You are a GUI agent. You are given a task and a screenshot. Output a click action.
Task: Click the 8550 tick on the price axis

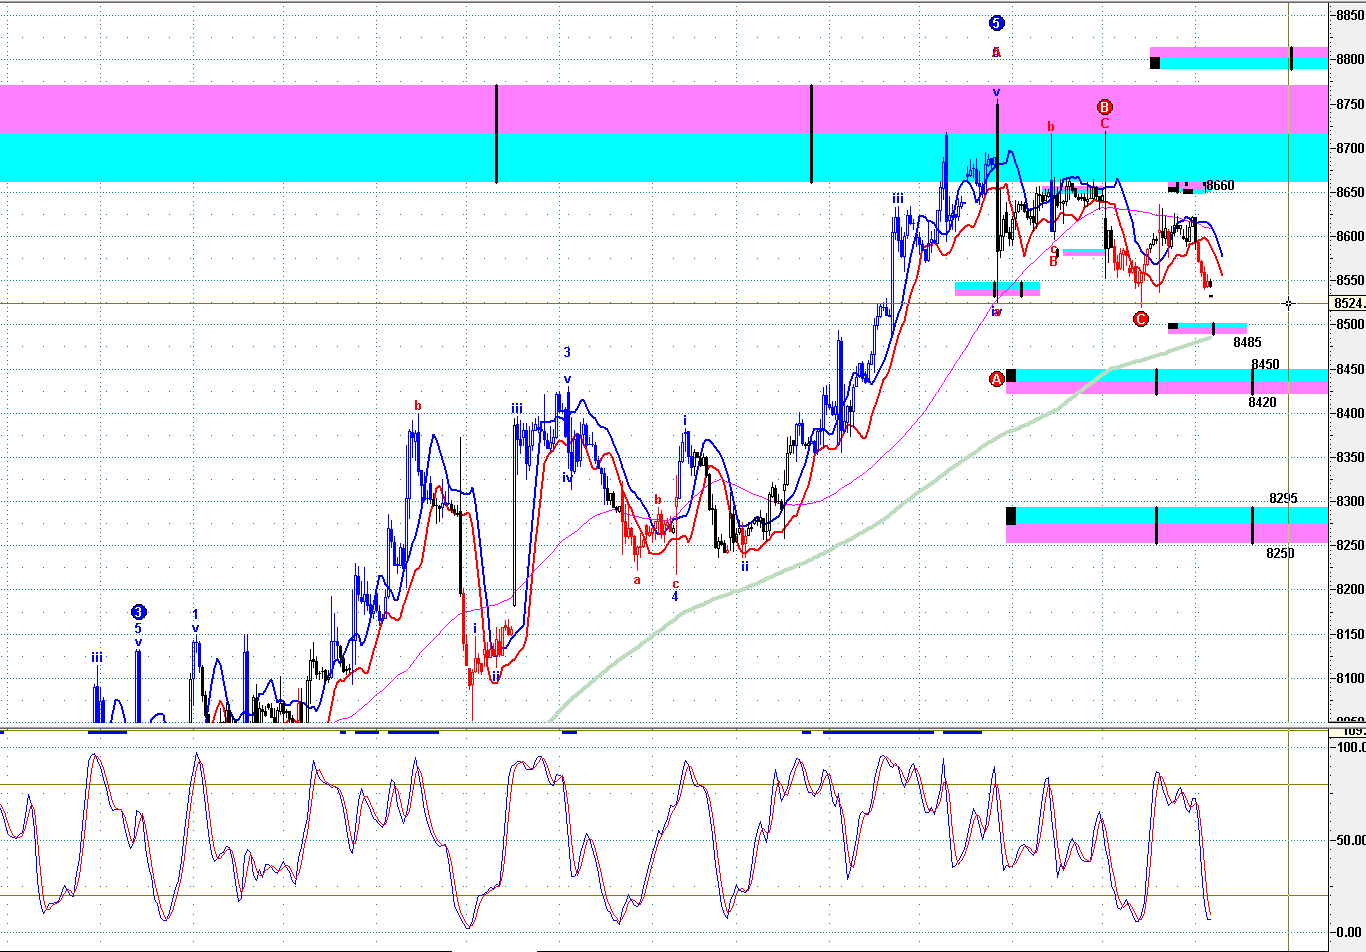[1350, 281]
